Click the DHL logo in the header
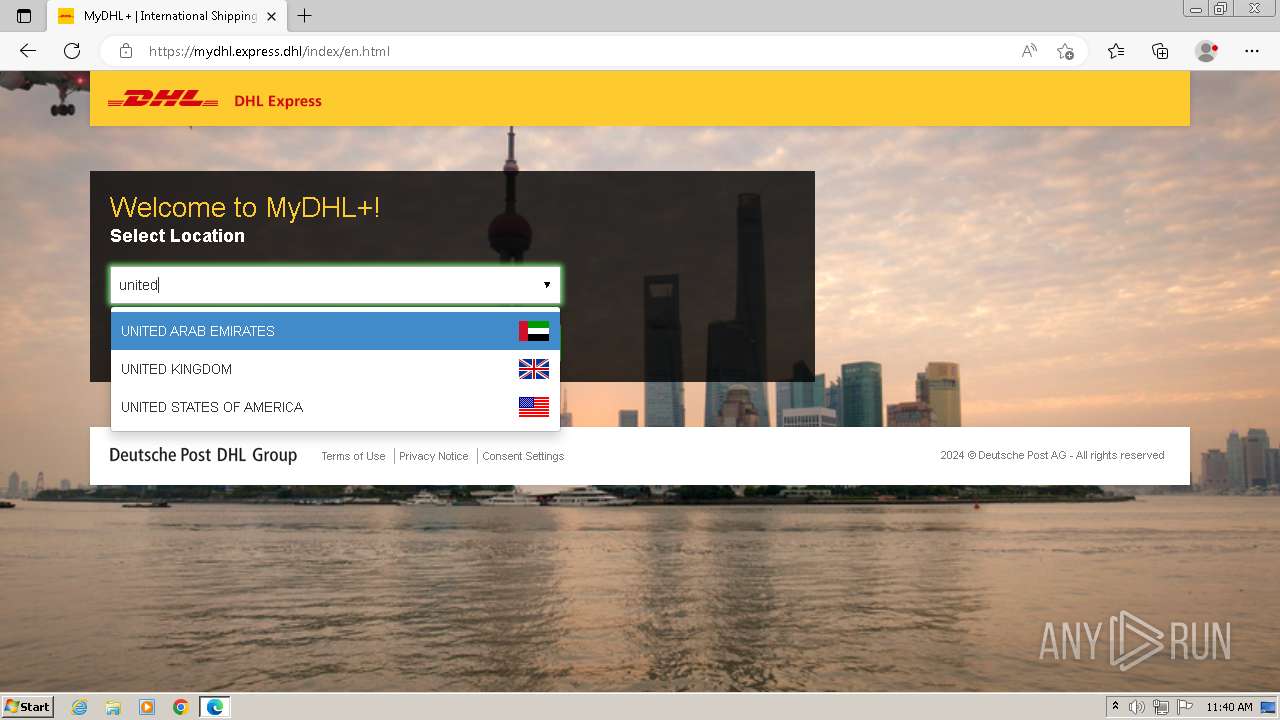The width and height of the screenshot is (1280, 720). (163, 100)
